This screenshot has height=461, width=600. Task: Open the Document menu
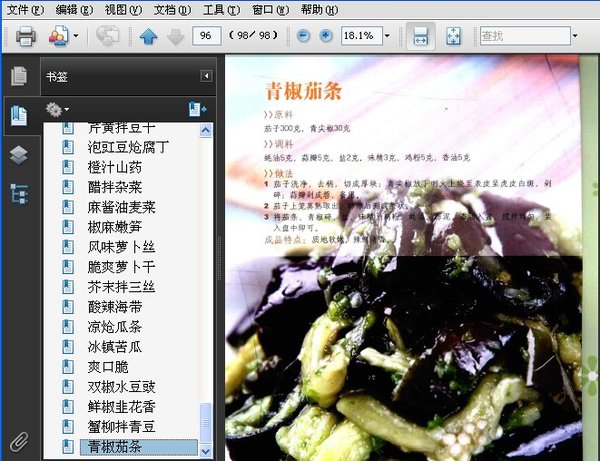(x=172, y=10)
